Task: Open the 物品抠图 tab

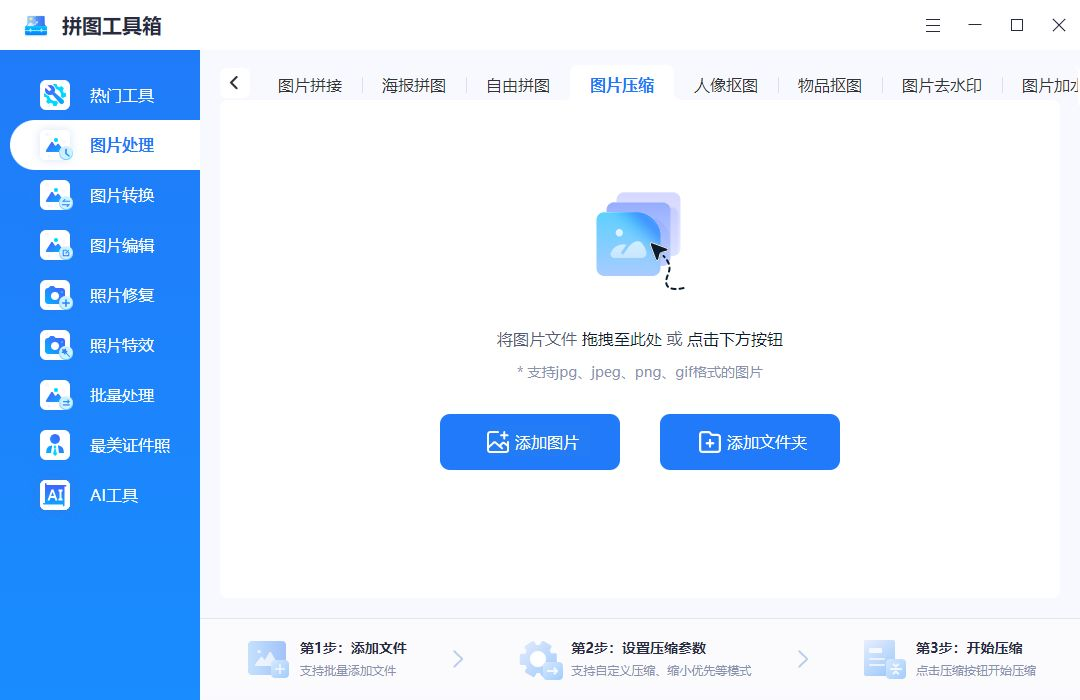Action: pos(830,85)
